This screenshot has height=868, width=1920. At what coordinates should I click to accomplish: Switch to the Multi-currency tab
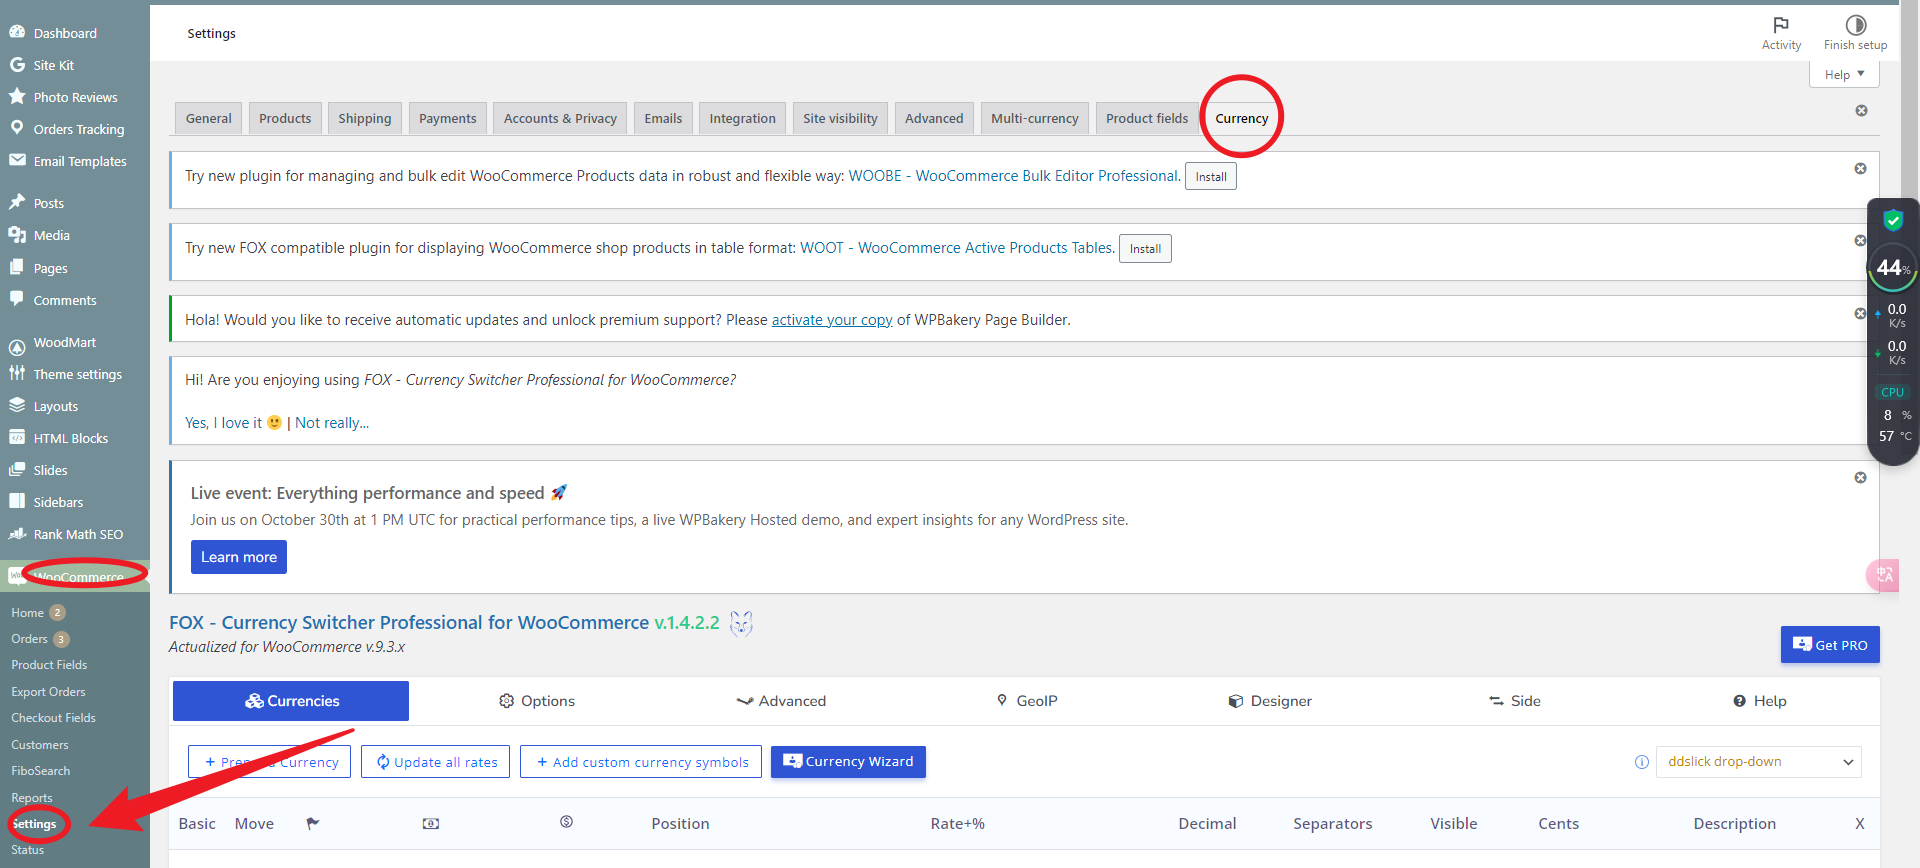1034,118
